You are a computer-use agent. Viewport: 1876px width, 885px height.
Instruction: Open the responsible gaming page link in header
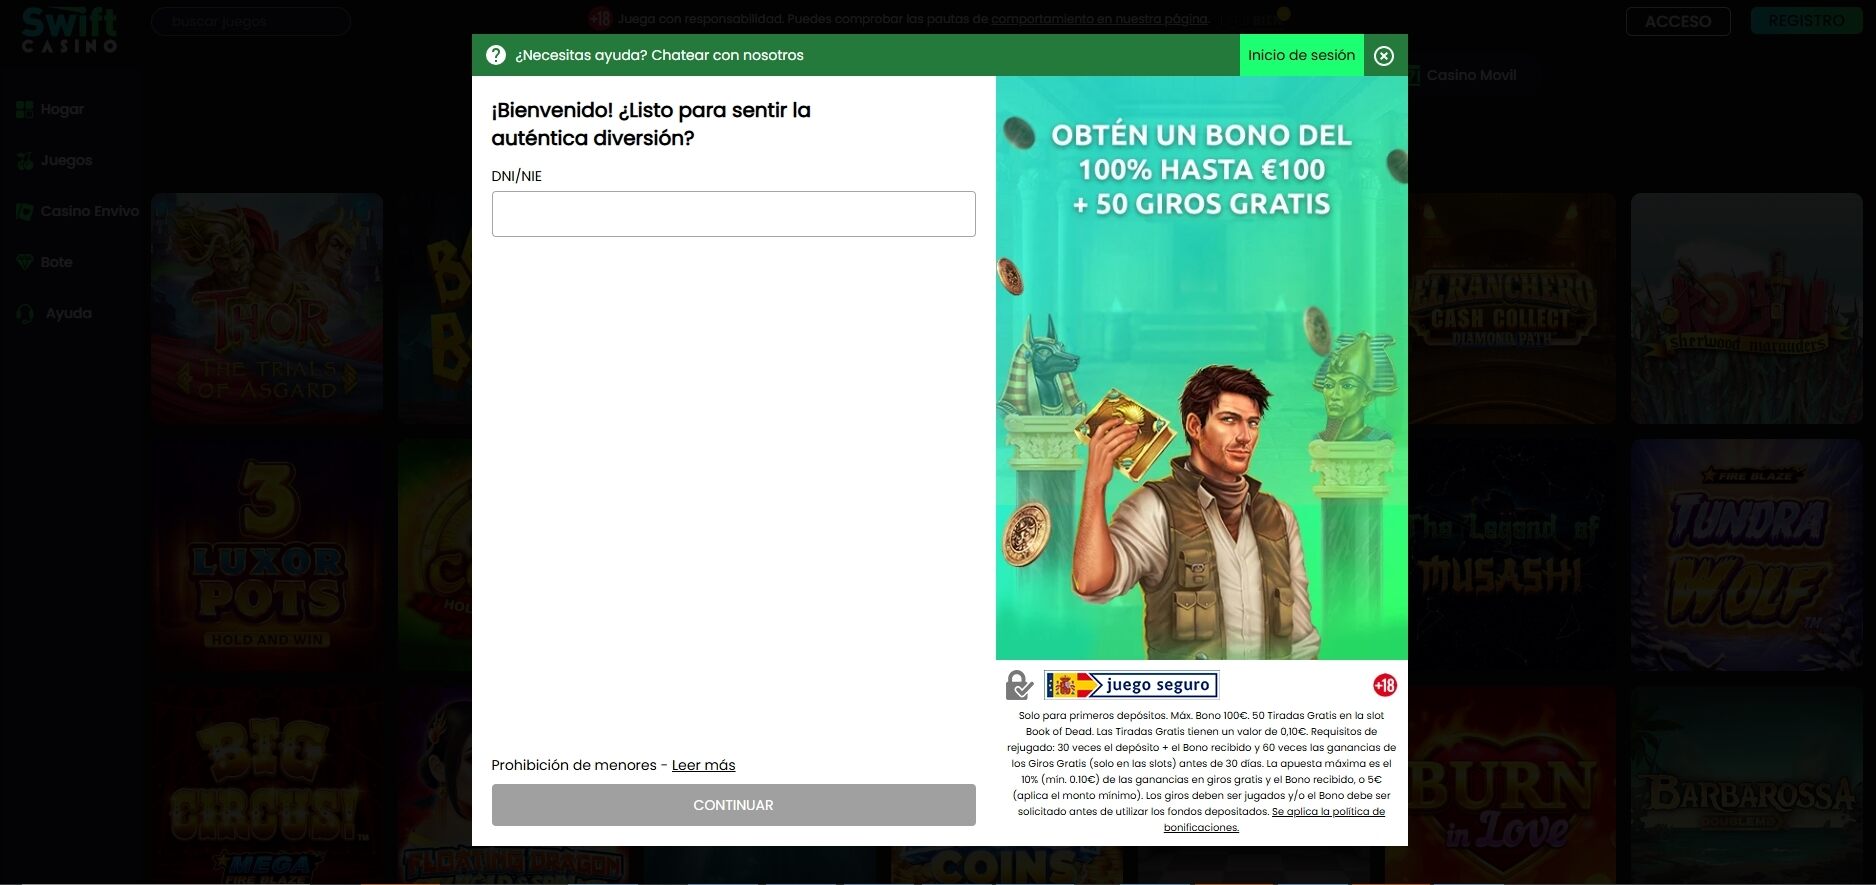click(x=1099, y=19)
